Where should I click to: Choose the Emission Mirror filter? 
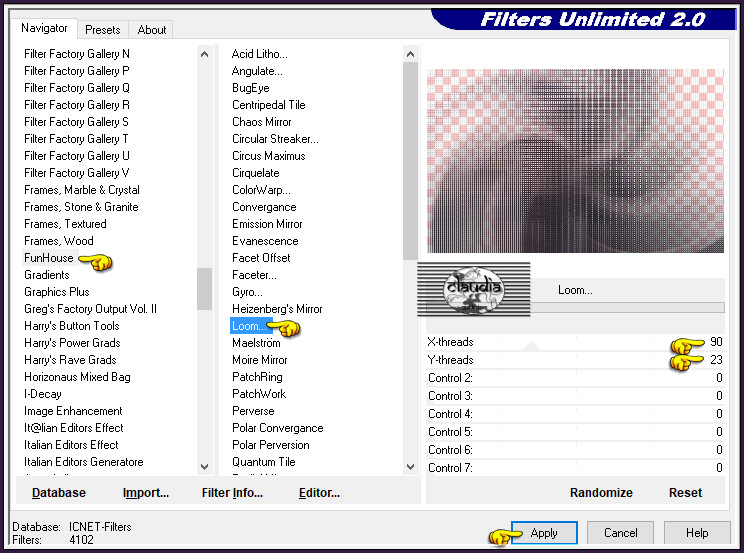[x=267, y=224]
